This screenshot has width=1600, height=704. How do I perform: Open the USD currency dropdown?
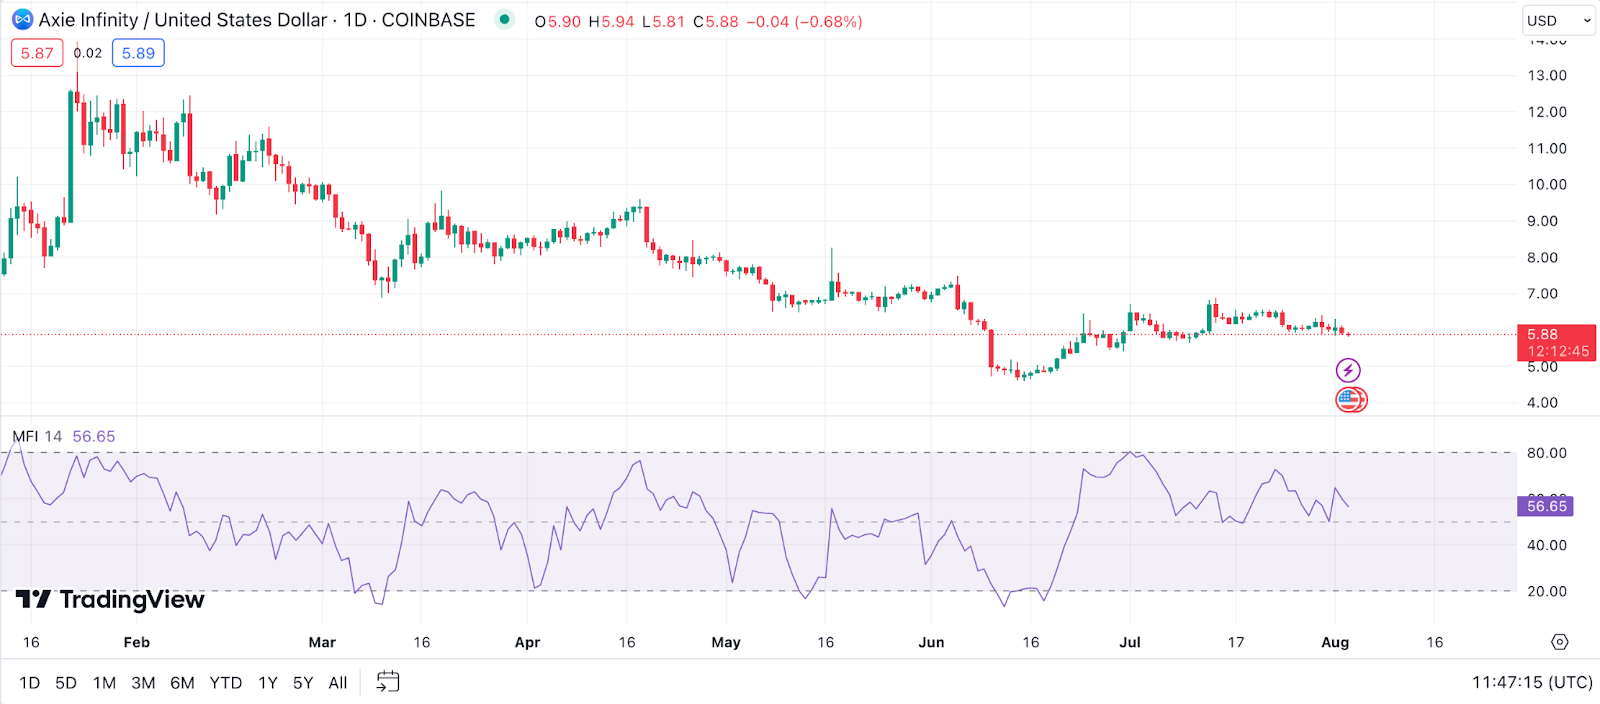tap(1559, 20)
